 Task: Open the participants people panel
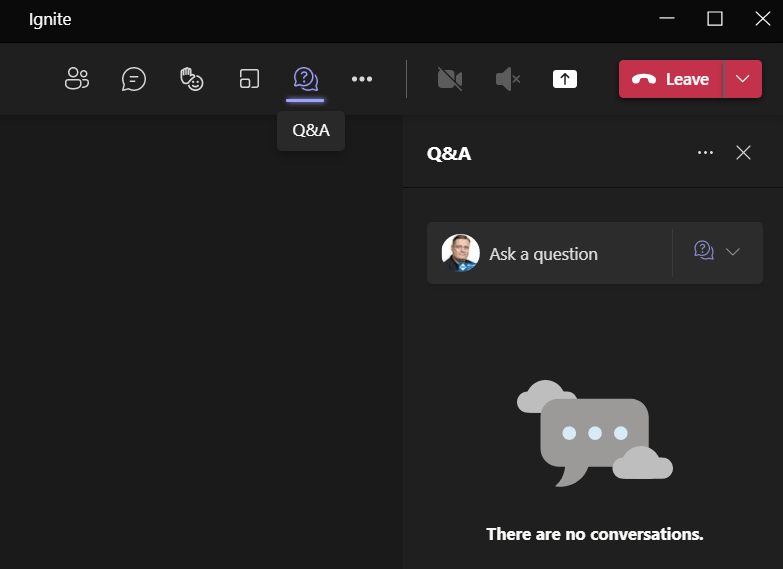77,79
